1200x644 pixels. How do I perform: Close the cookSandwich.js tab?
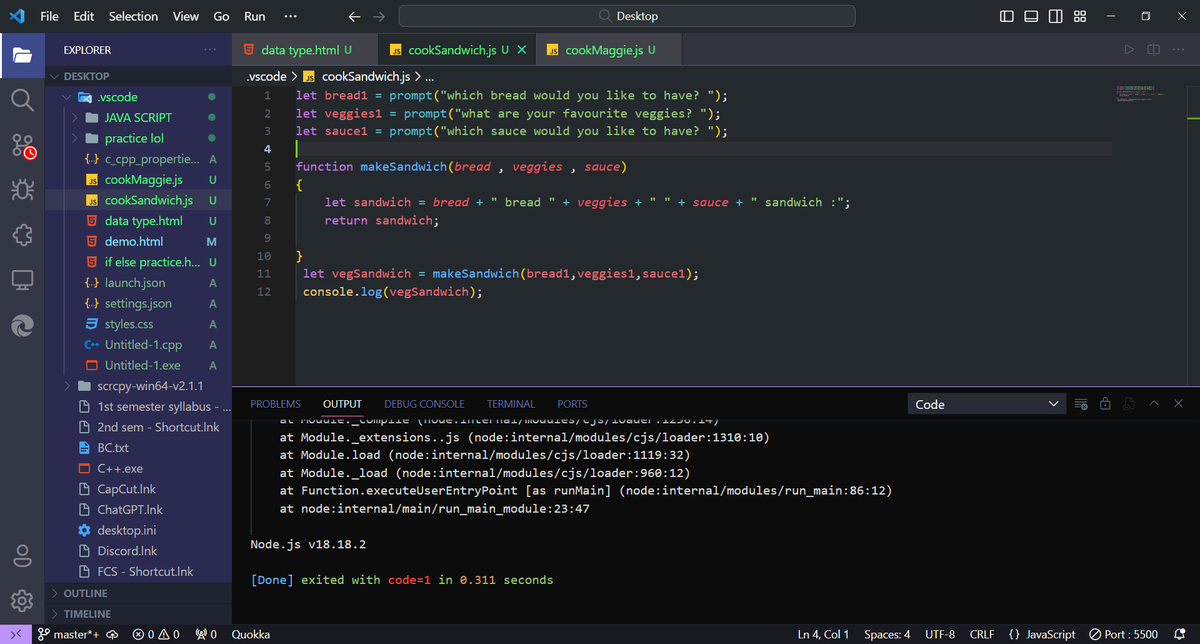click(x=521, y=49)
